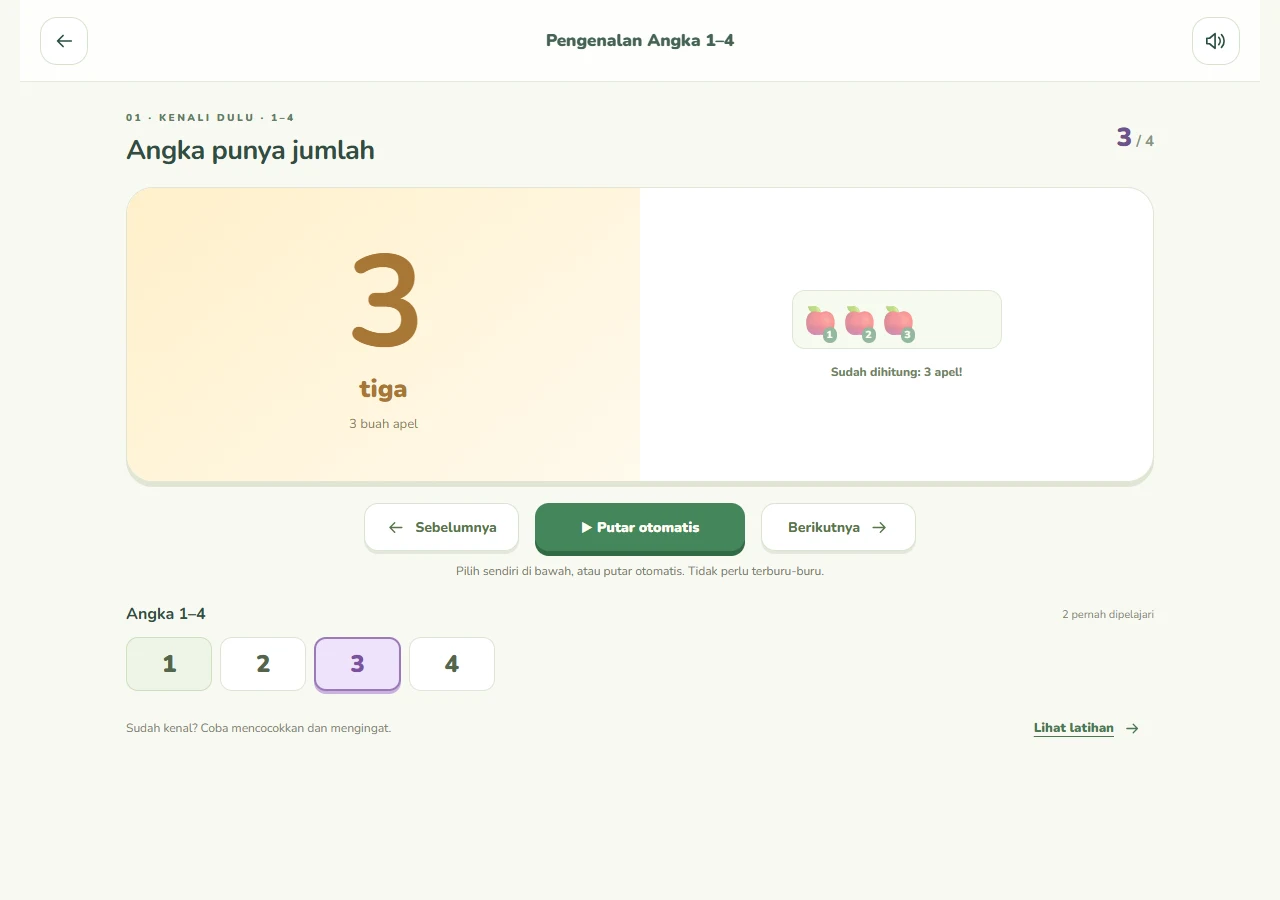The image size is (1280, 900).
Task: Select number 2 card
Action: point(263,664)
